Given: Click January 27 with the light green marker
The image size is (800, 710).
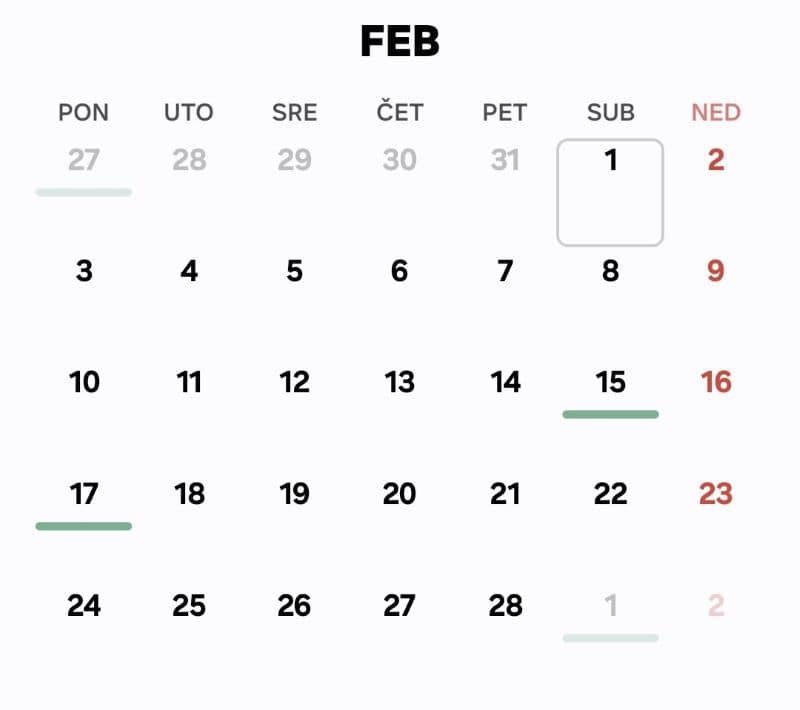Looking at the screenshot, I should tap(84, 160).
